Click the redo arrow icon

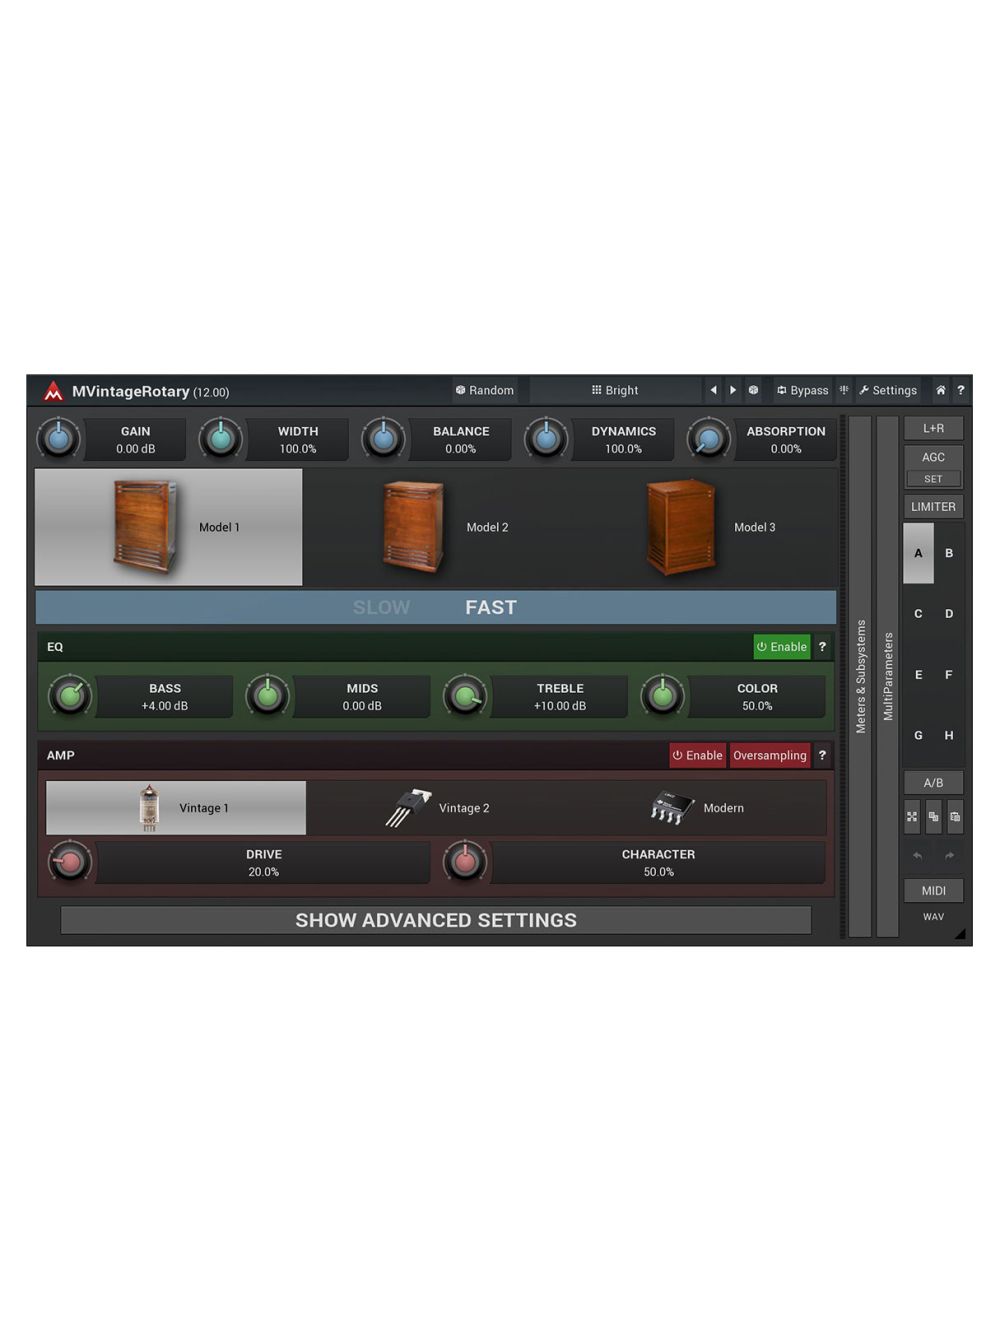point(950,856)
